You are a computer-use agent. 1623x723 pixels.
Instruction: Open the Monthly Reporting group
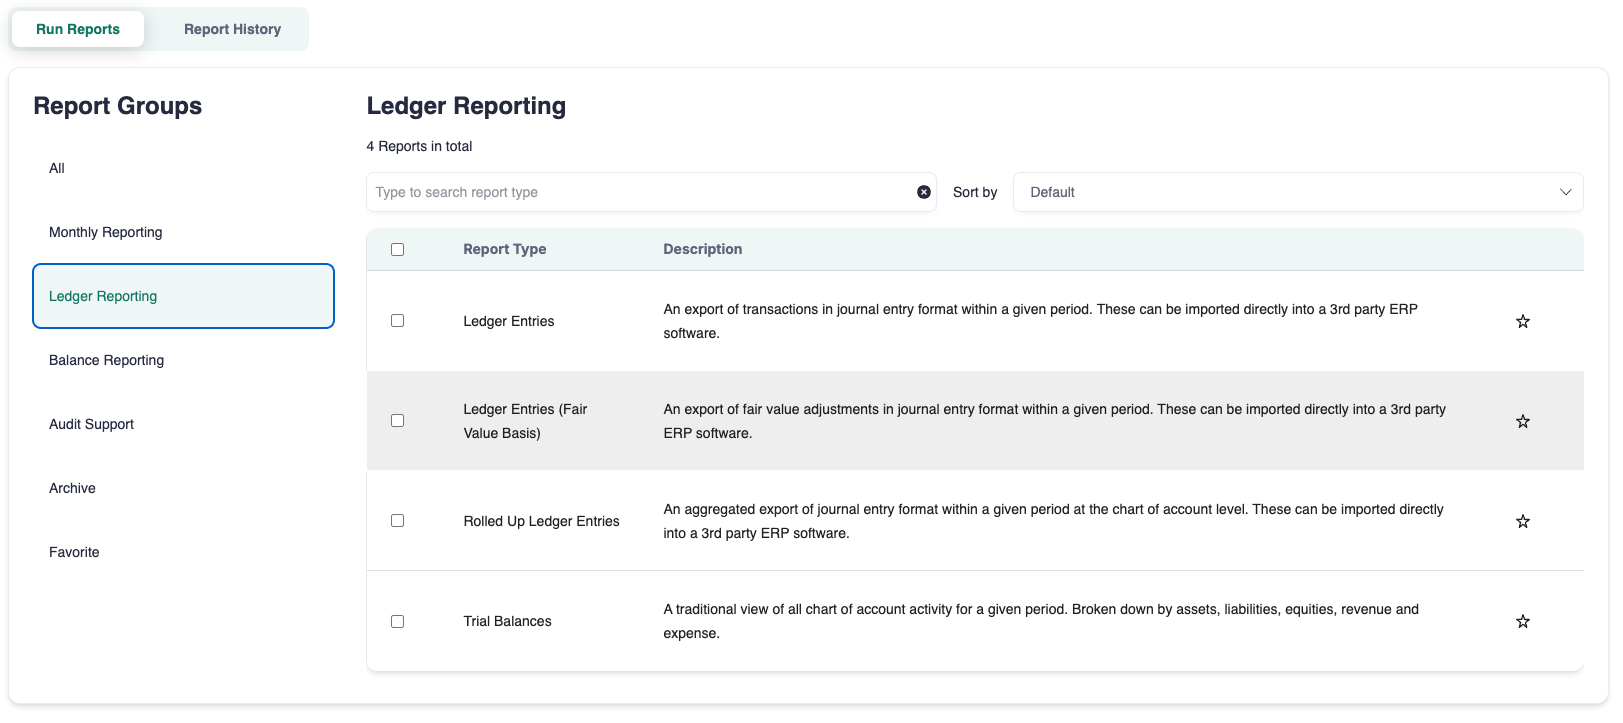click(x=106, y=232)
